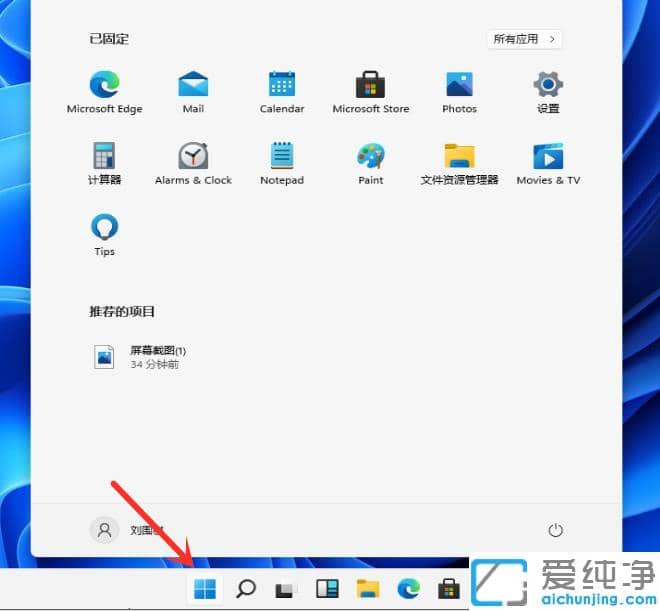Open Widgets from the taskbar
The height and width of the screenshot is (611, 660).
point(327,589)
